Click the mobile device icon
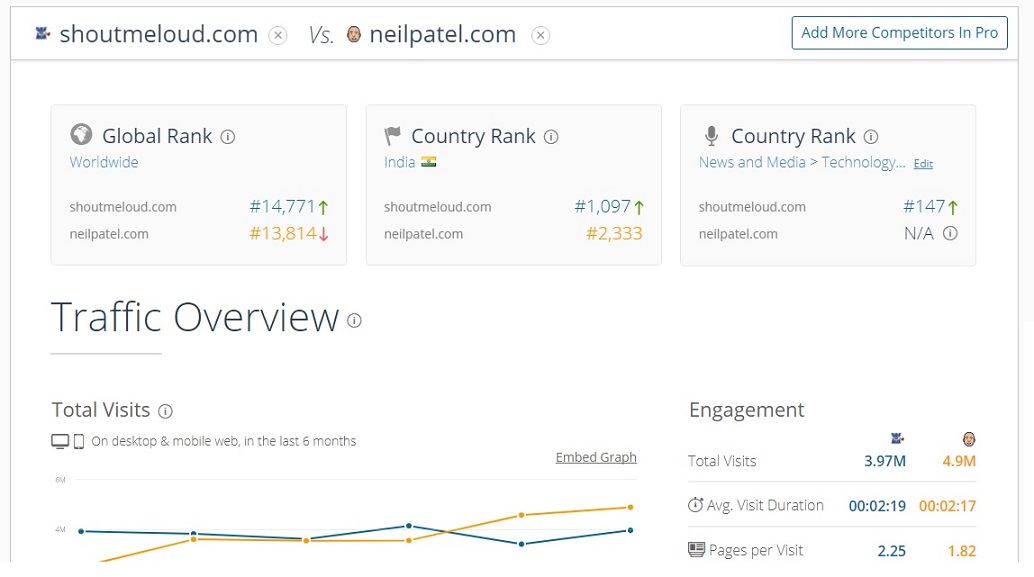 (78, 441)
